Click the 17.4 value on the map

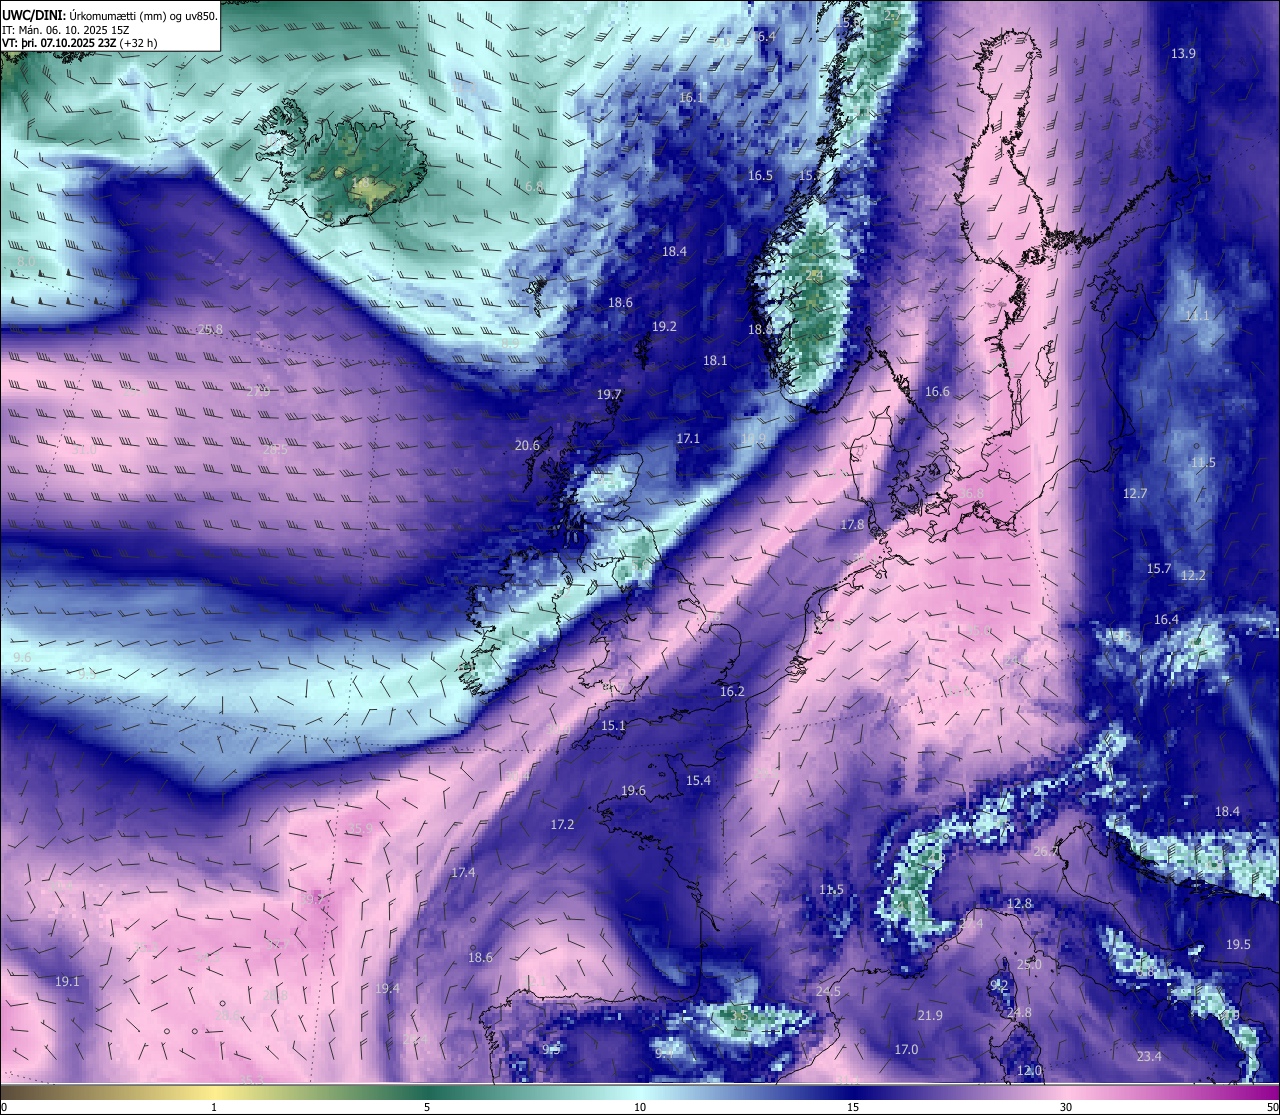[463, 873]
